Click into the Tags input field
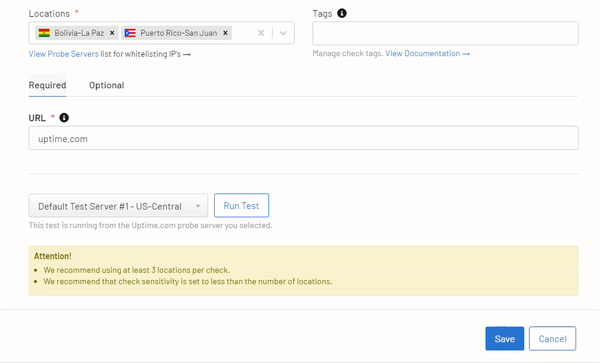600x363 pixels. (x=445, y=33)
